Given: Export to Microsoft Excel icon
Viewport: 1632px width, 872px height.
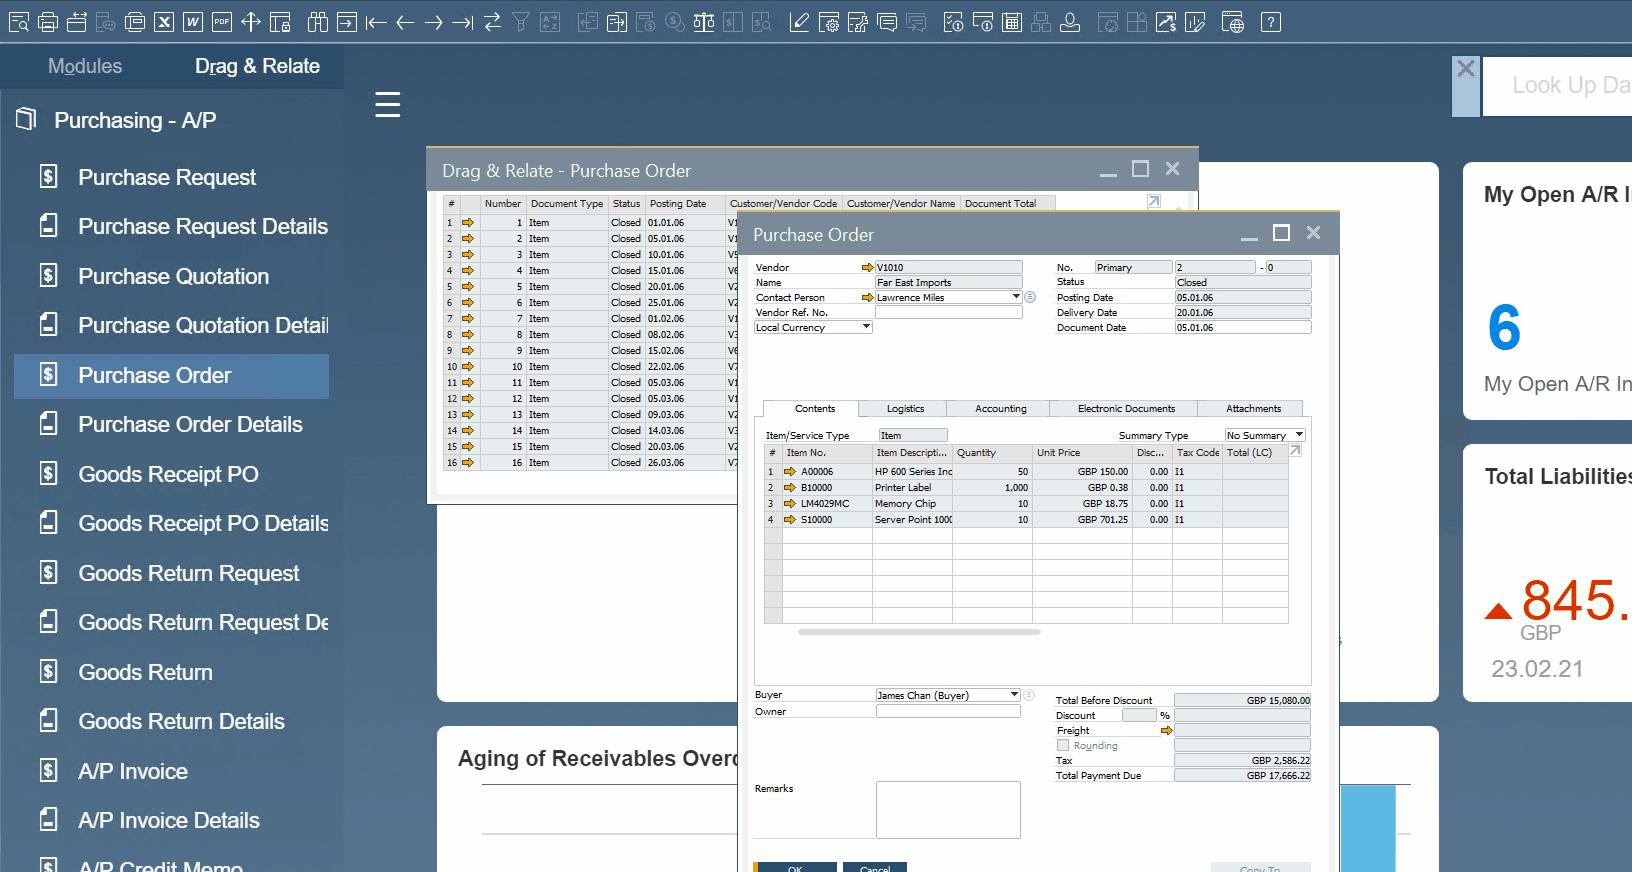Looking at the screenshot, I should [x=164, y=22].
